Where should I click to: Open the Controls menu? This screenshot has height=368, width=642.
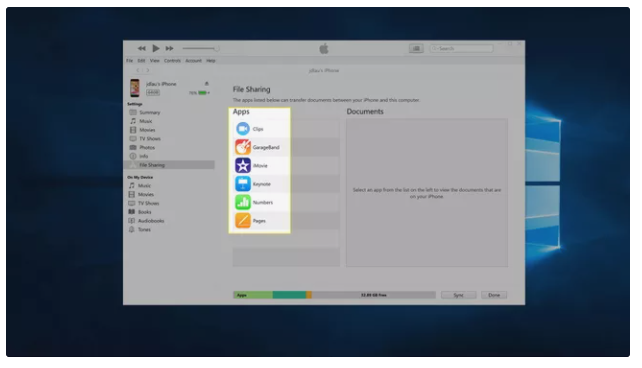tap(172, 61)
